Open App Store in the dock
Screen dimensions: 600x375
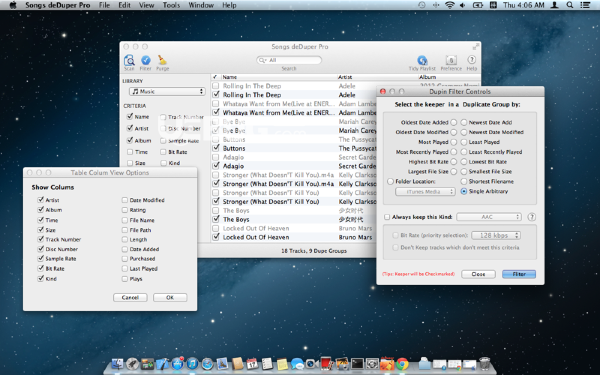(177, 364)
